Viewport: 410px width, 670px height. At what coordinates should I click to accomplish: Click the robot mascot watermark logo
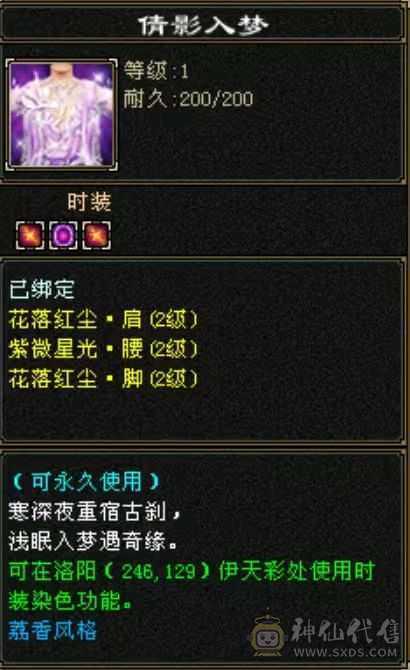point(267,635)
